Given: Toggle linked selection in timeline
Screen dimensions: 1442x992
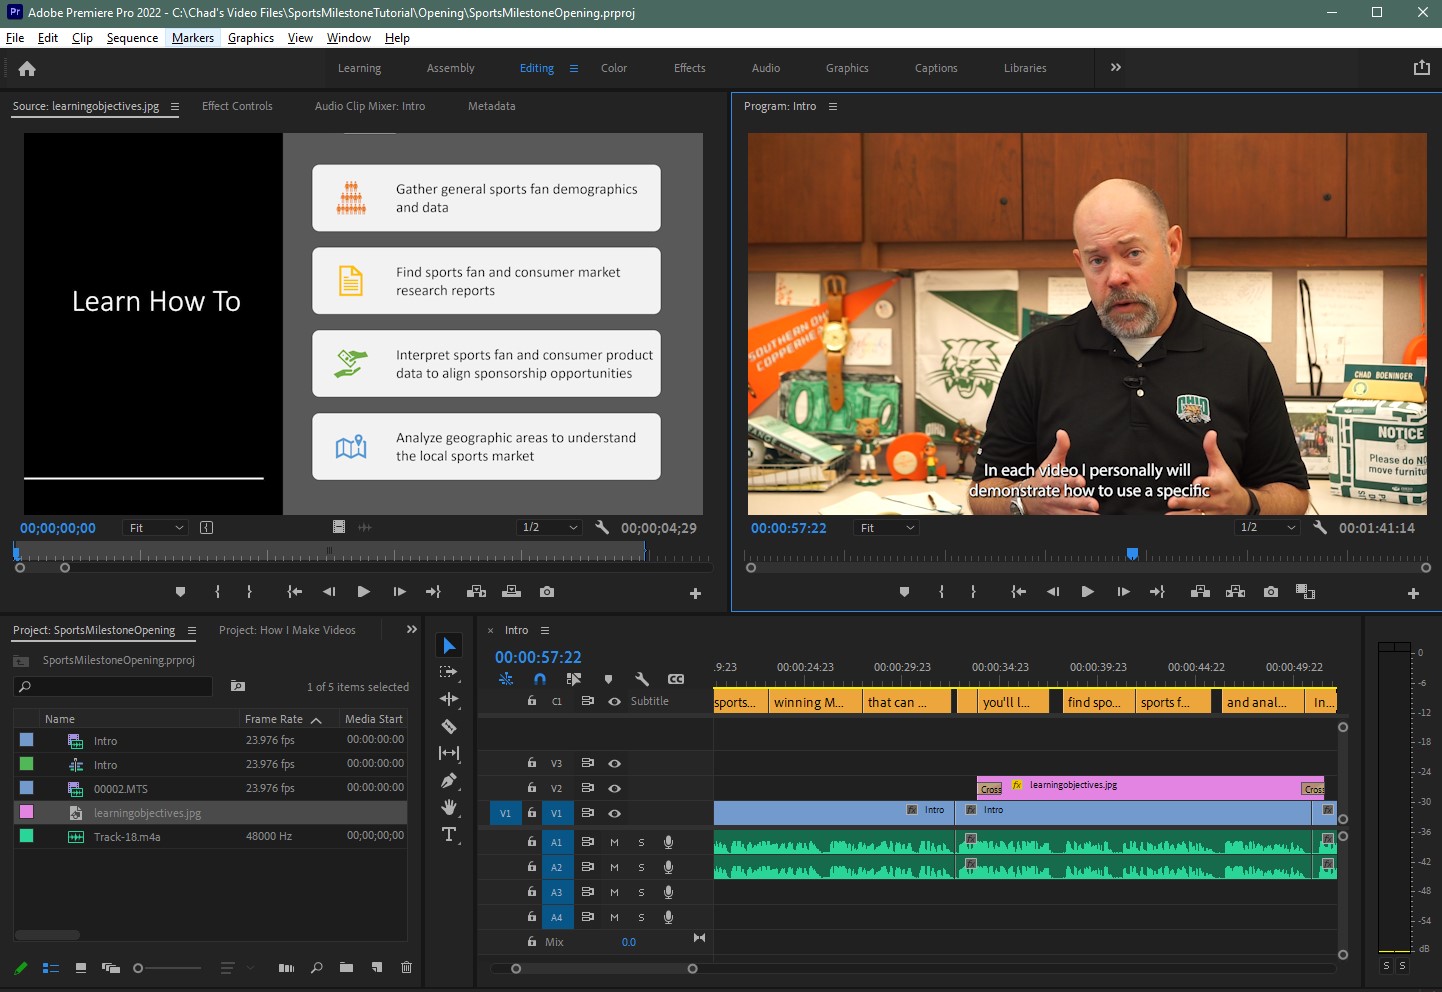Looking at the screenshot, I should (574, 679).
